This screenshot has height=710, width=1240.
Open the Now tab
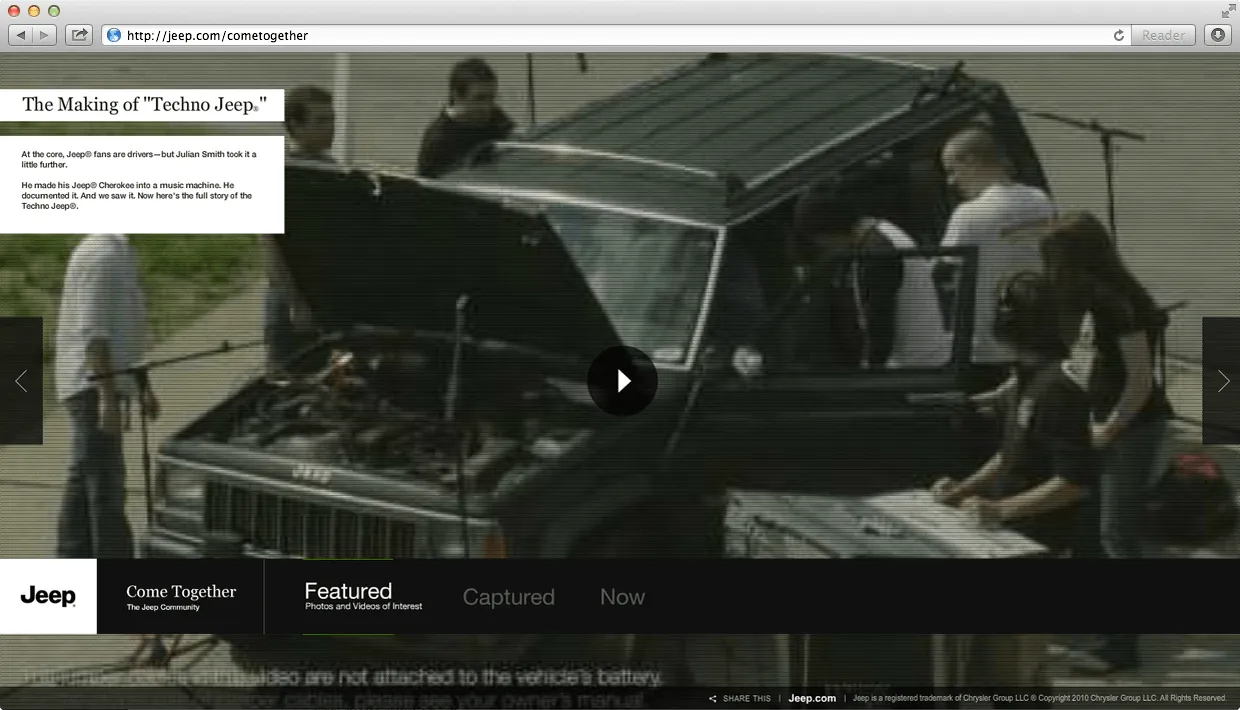pyautogui.click(x=622, y=597)
